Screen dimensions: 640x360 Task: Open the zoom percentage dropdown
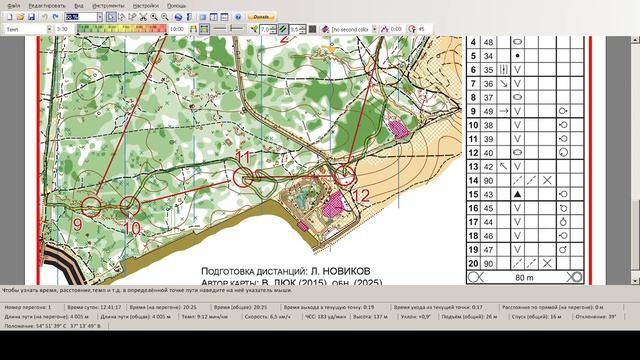100,17
